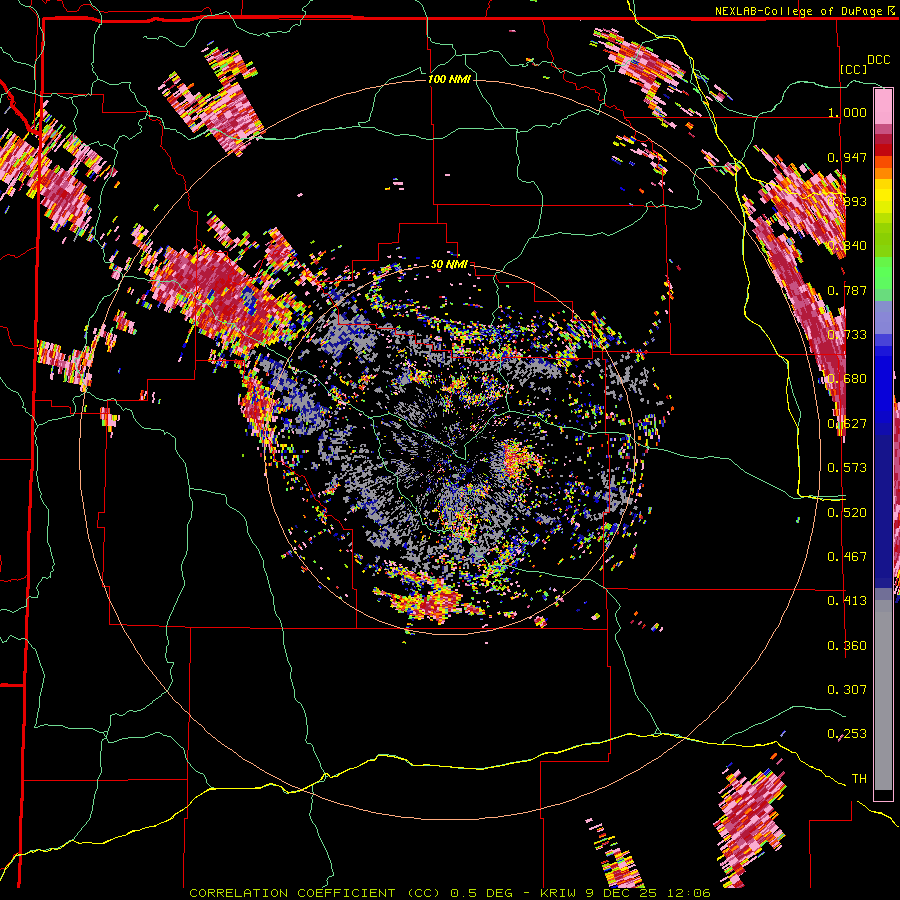
Task: Click the CORRELATION COEFFICIENT caption text
Action: (292, 893)
